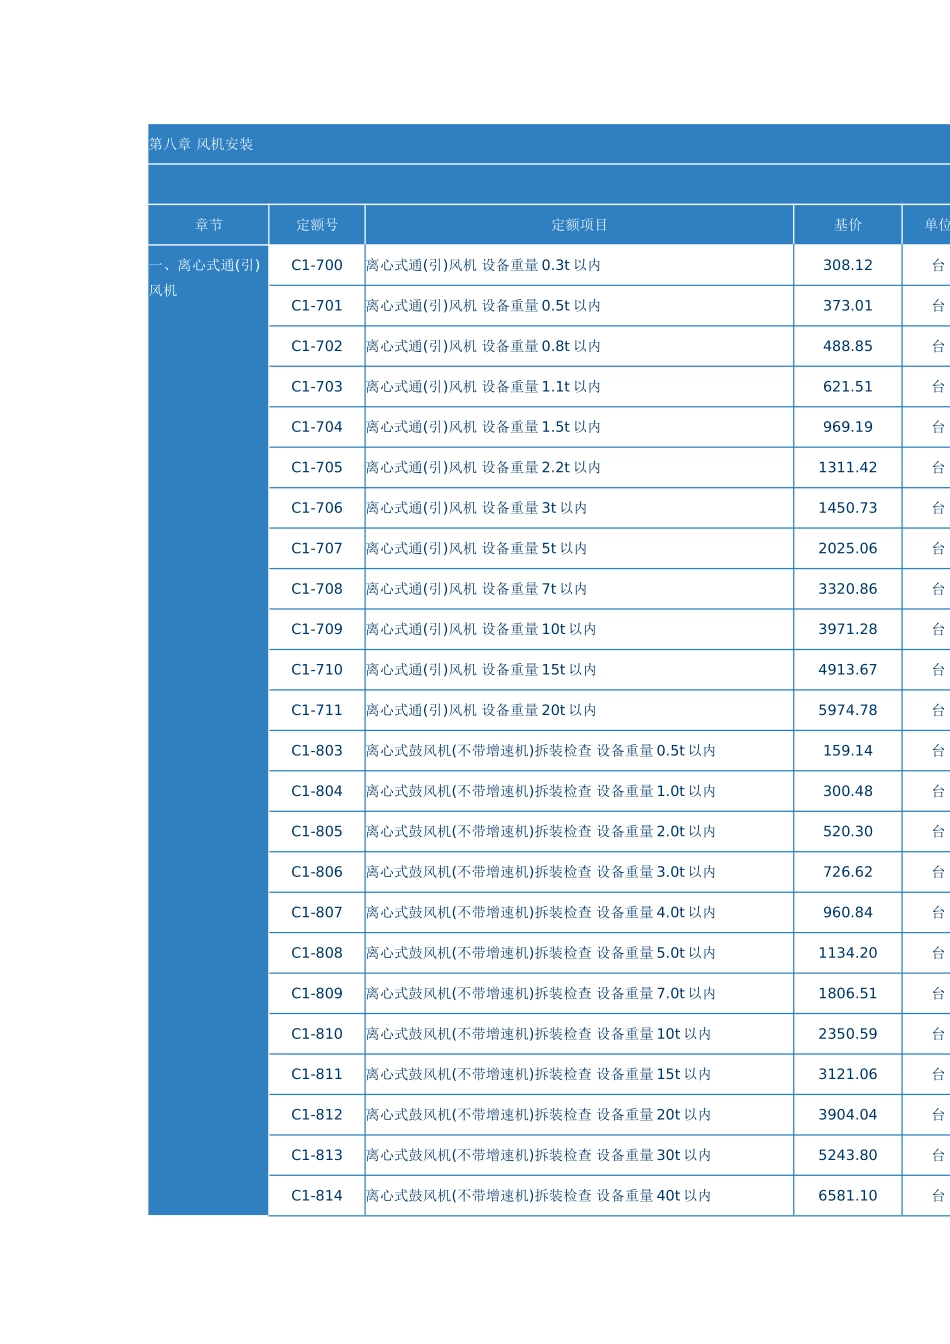Click quota number C1-701
Screen dimensions: 950x1344
point(317,306)
